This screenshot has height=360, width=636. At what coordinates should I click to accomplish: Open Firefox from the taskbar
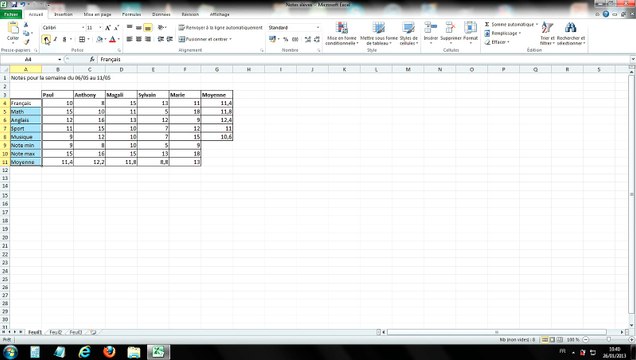click(x=109, y=352)
